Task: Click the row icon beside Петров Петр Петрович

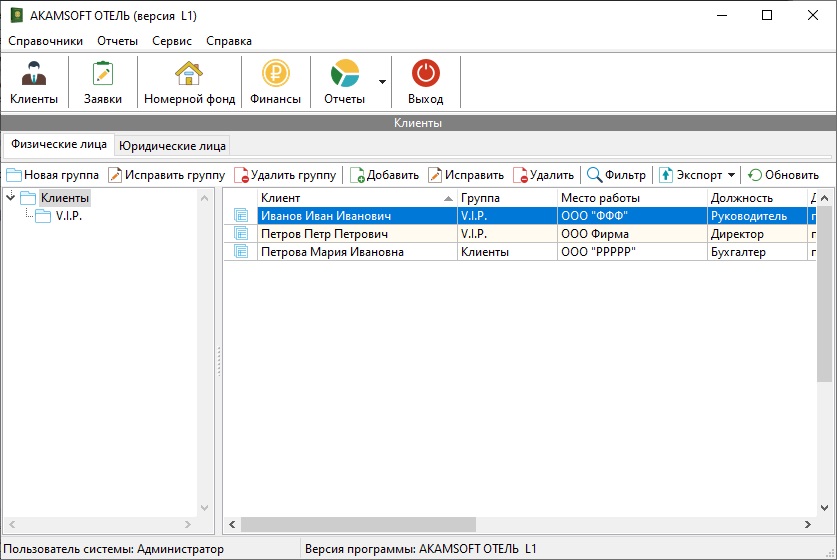Action: [240, 234]
